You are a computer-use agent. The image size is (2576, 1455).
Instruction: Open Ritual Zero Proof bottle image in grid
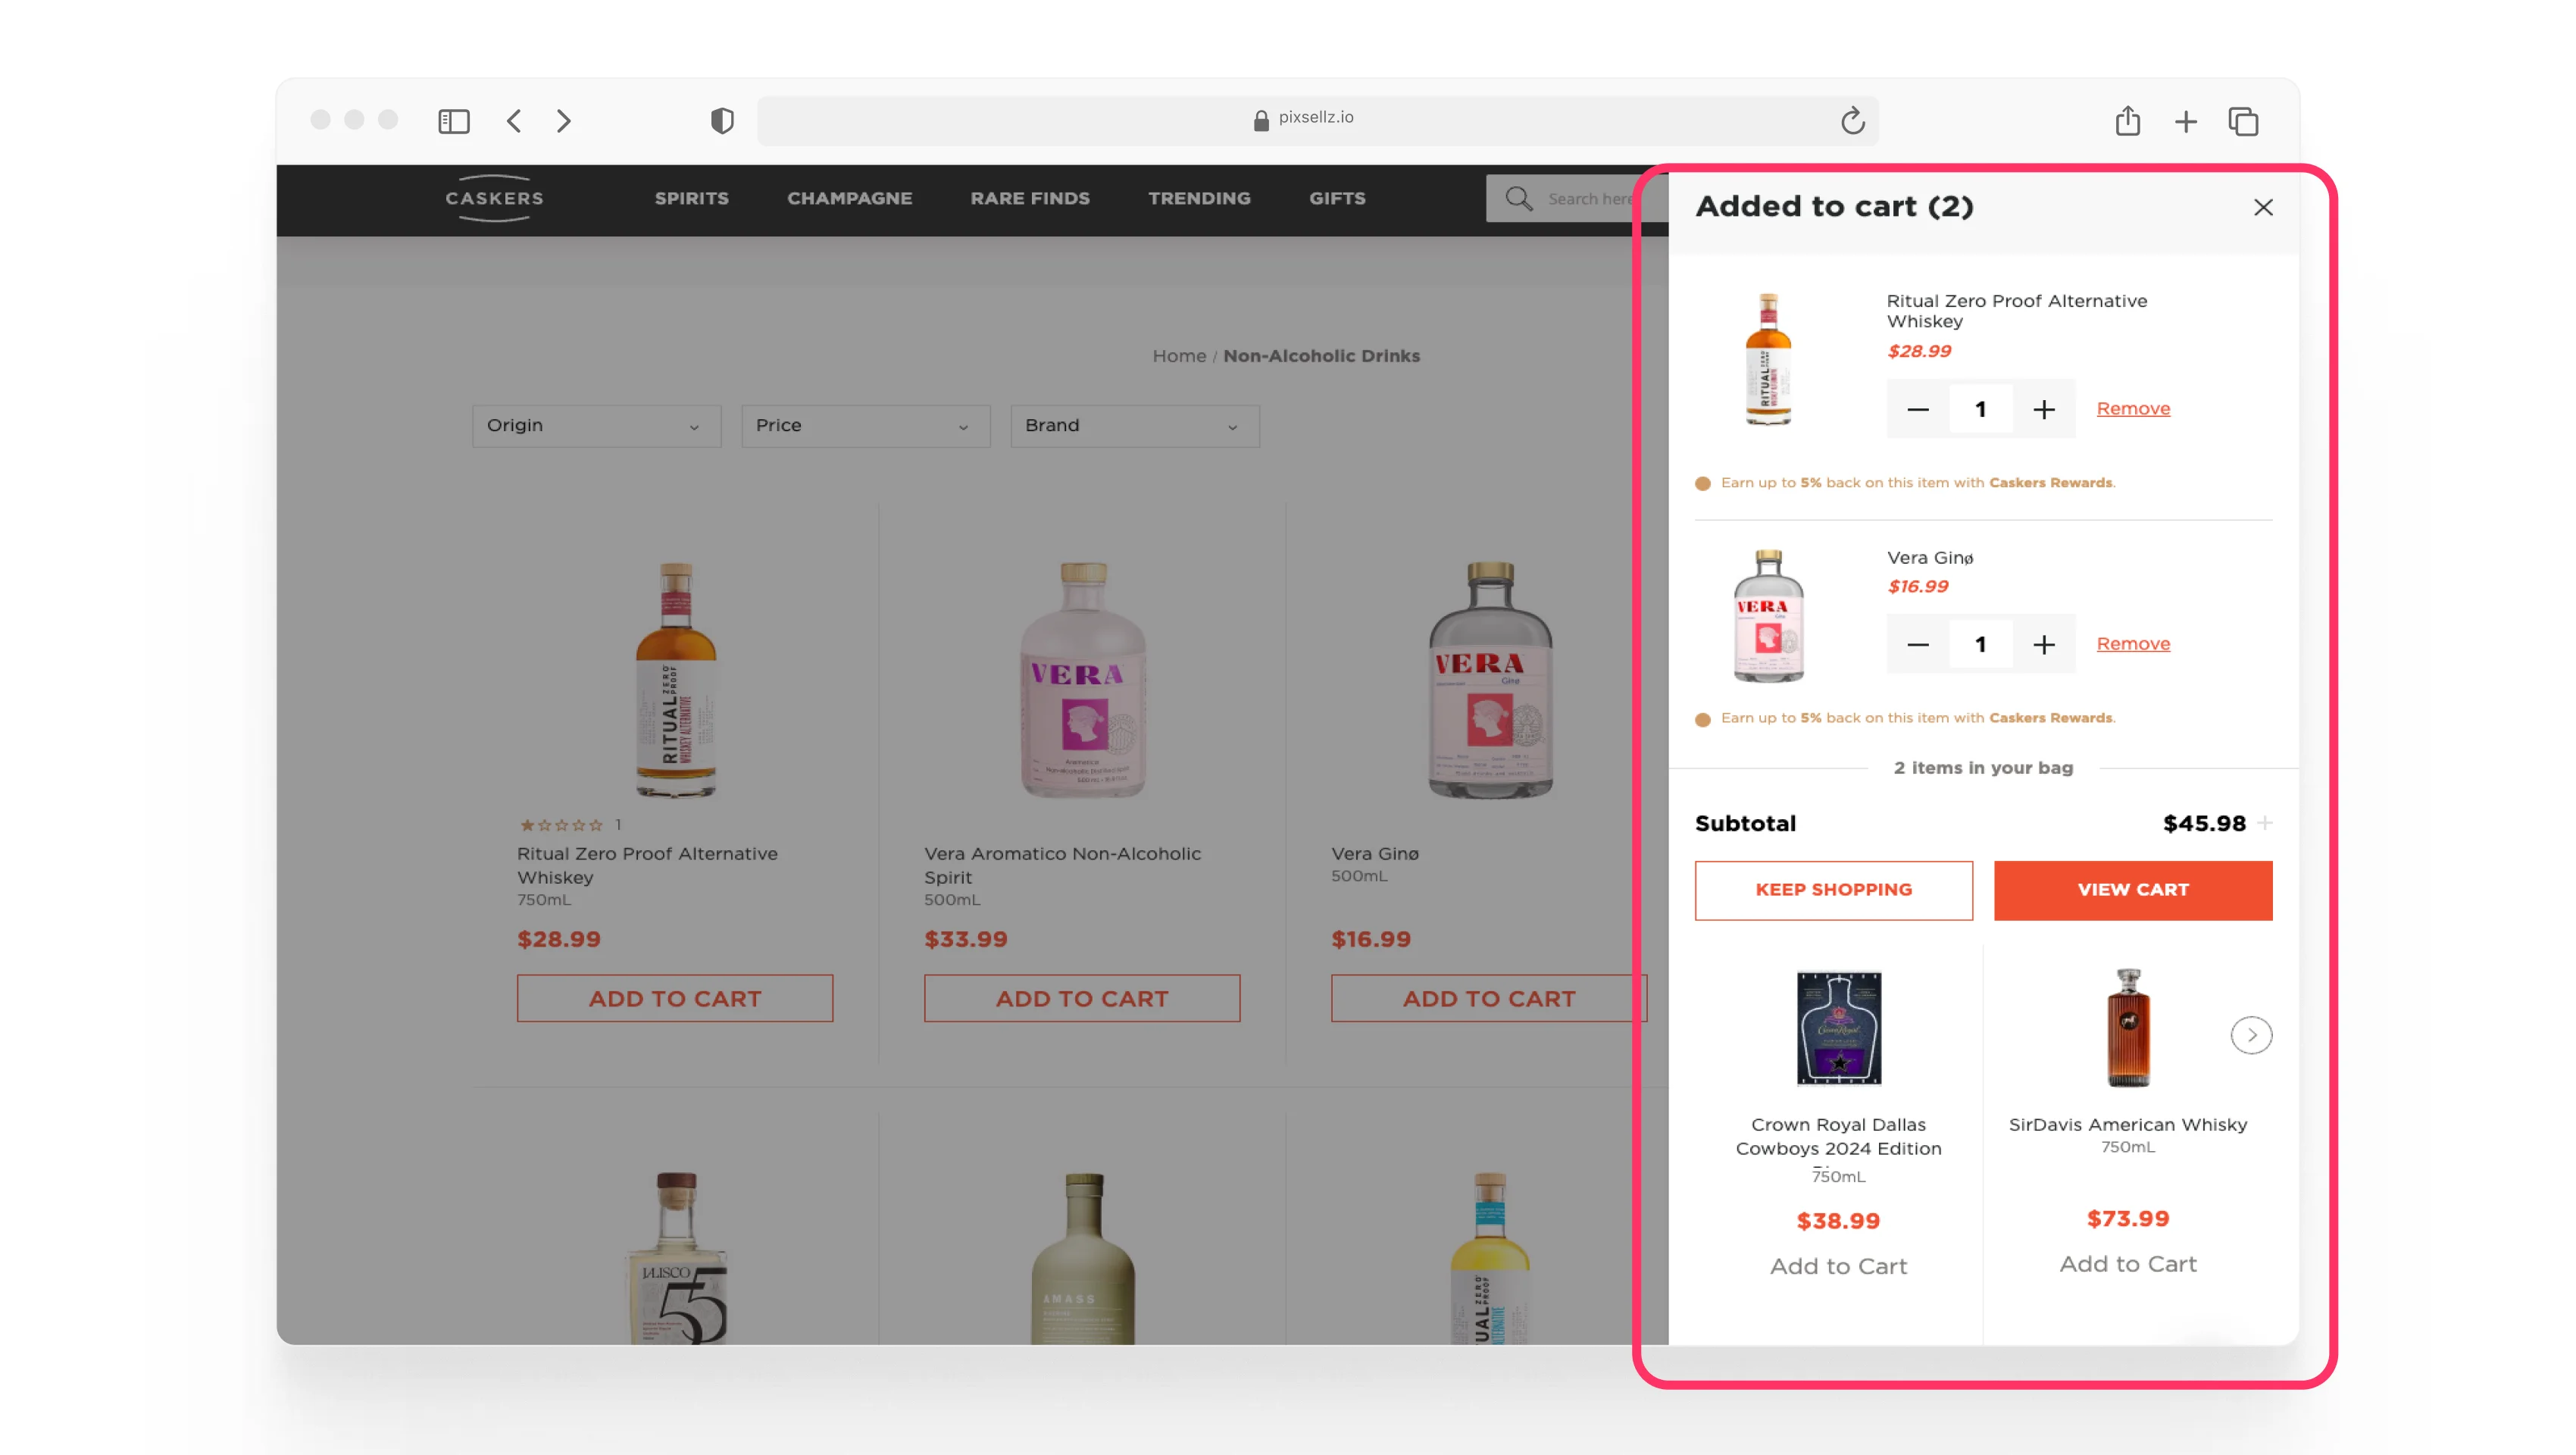click(676, 679)
